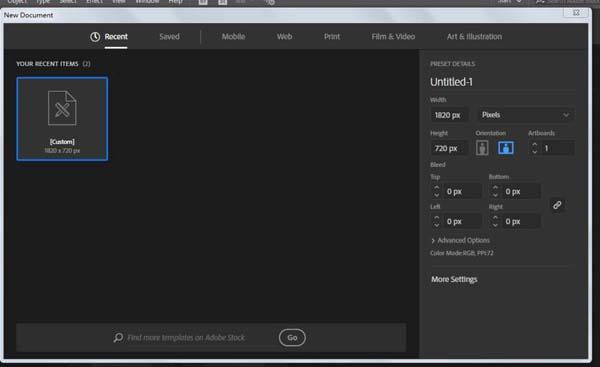Click the Go button

pos(292,338)
